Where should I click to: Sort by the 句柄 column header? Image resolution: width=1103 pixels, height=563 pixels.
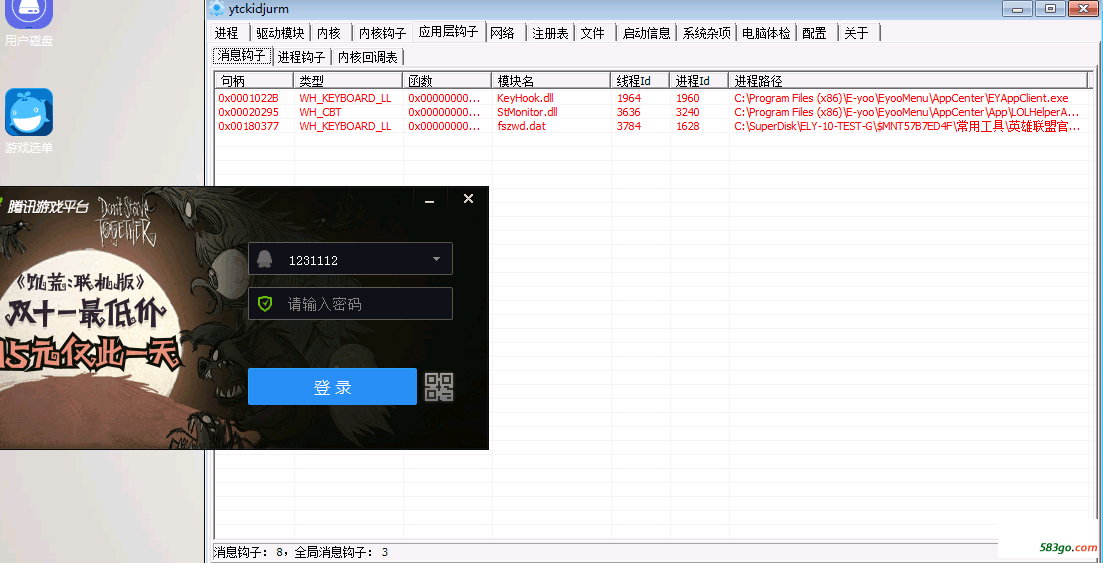point(254,81)
